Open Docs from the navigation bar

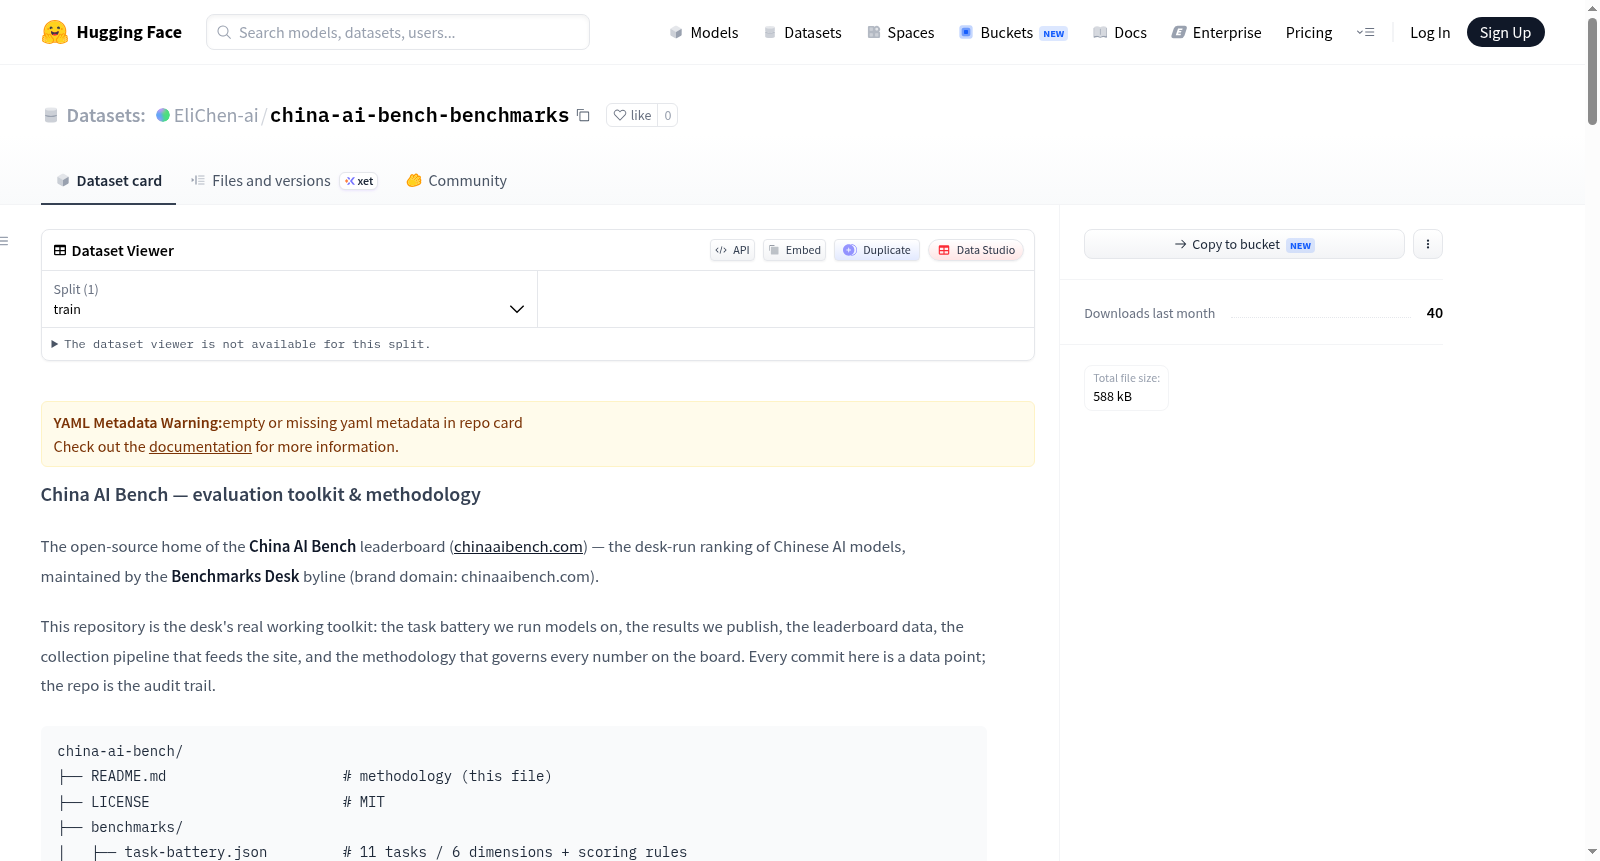(1120, 32)
